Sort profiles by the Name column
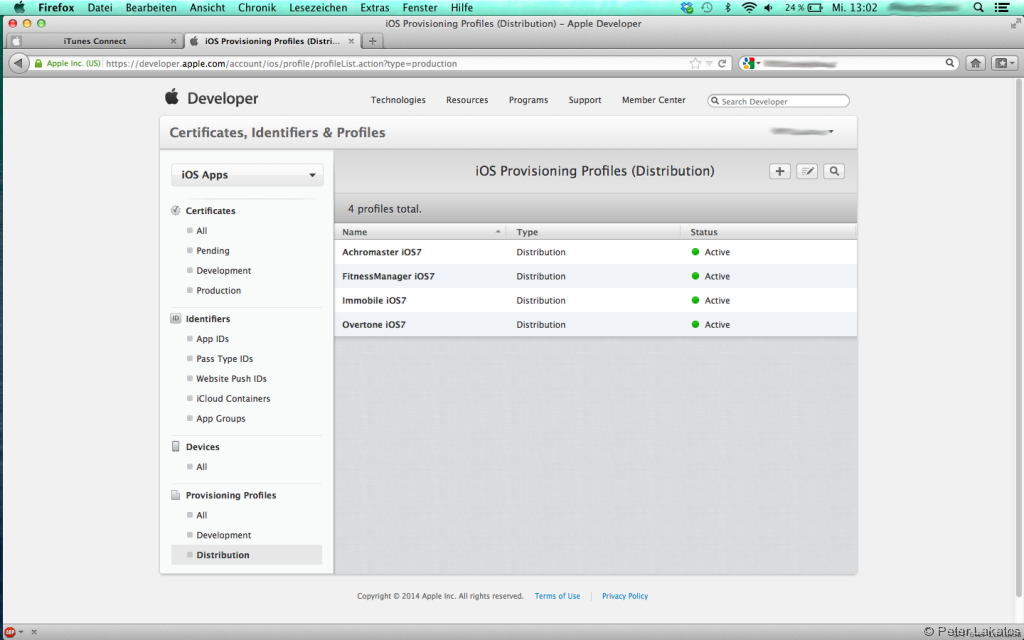Image resolution: width=1024 pixels, height=640 pixels. point(421,232)
